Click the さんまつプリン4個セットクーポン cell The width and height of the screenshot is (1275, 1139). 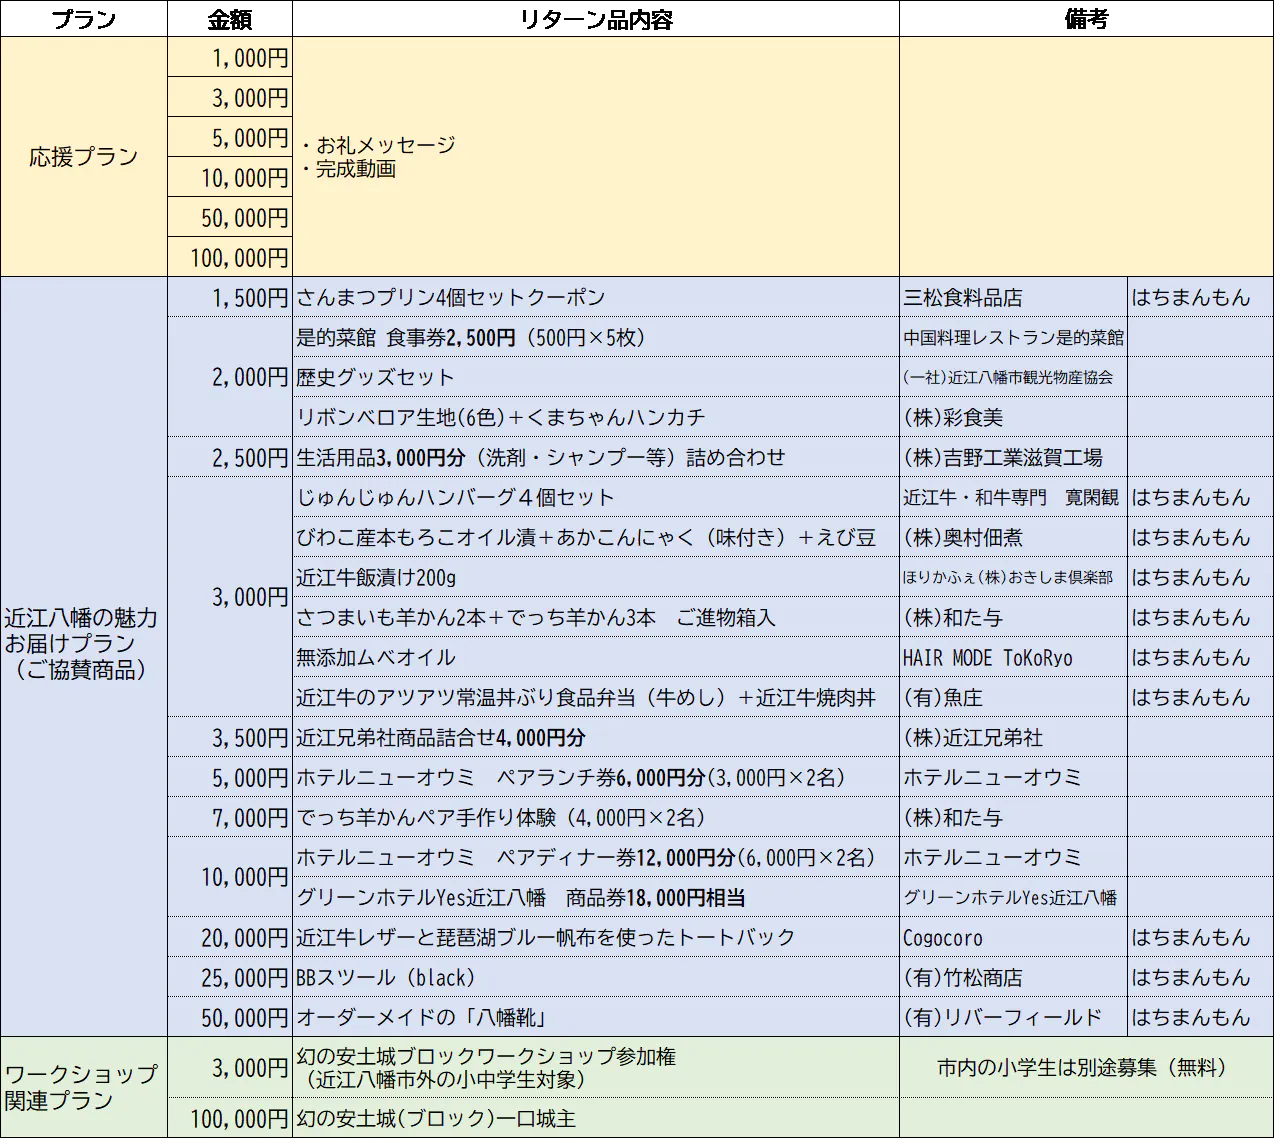click(596, 297)
